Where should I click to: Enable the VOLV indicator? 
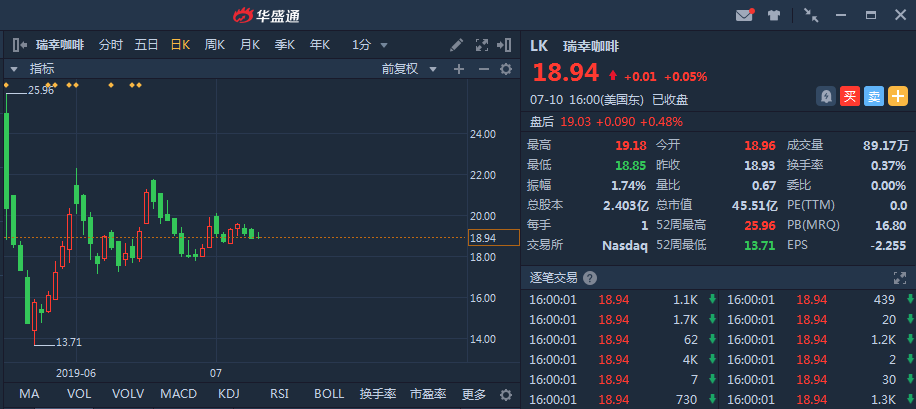point(128,394)
